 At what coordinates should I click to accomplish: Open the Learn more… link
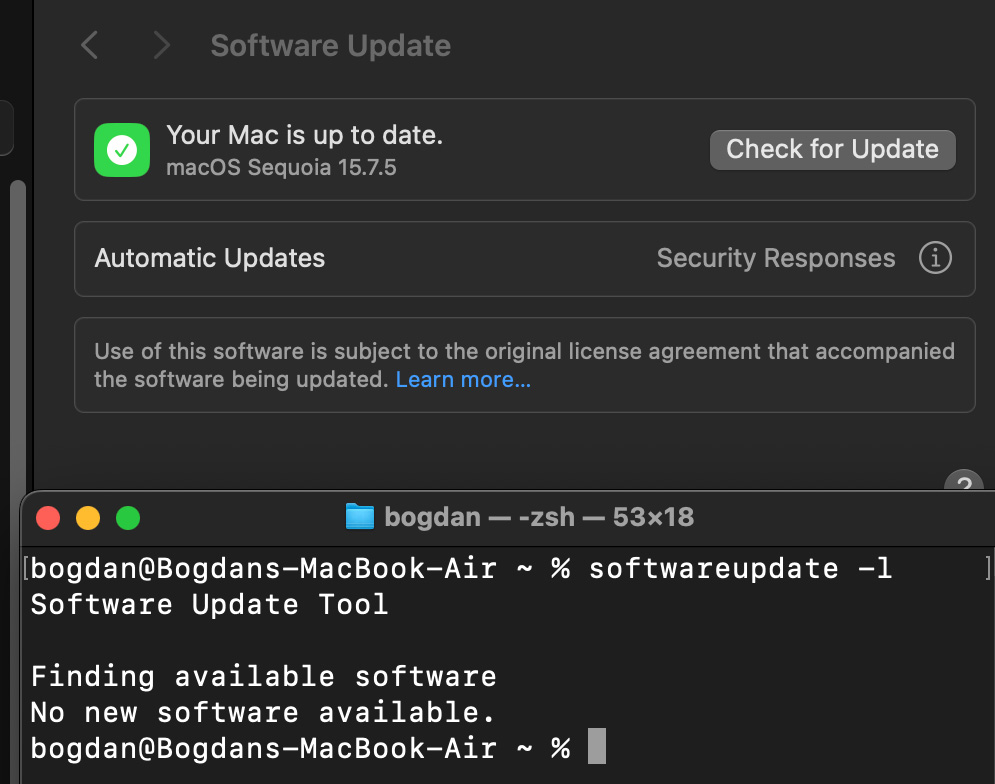[463, 380]
